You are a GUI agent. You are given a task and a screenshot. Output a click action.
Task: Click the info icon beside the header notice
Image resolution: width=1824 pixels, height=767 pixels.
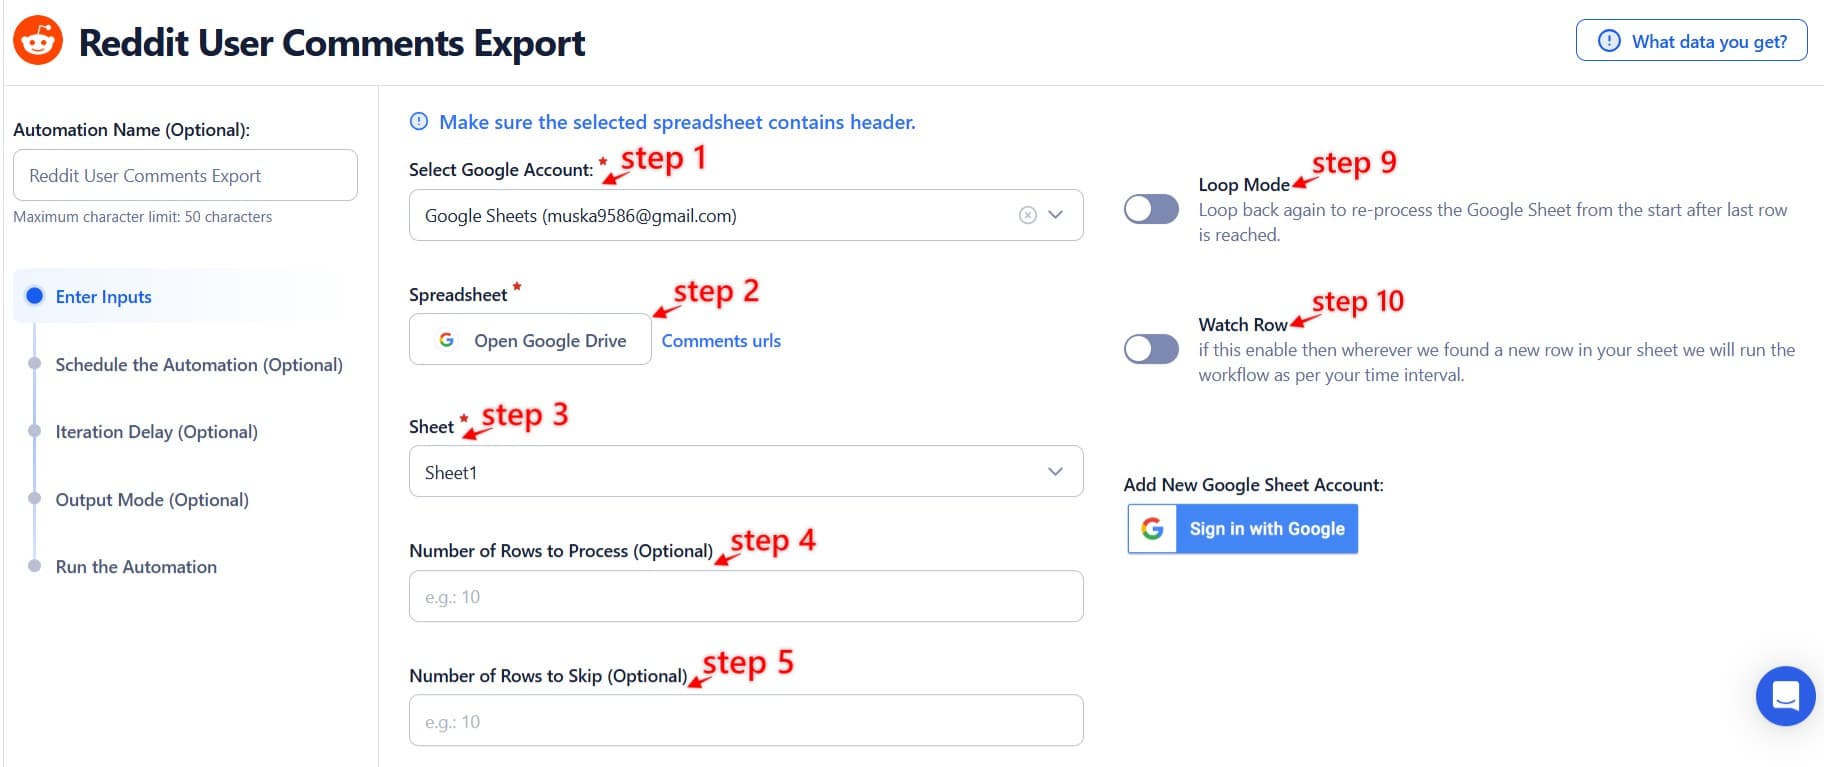(x=419, y=122)
